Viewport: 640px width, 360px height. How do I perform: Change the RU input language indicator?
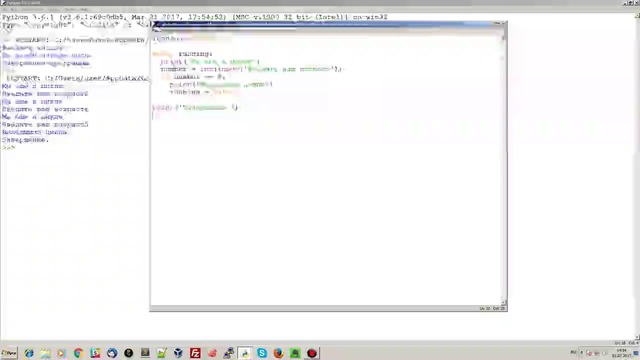point(573,352)
